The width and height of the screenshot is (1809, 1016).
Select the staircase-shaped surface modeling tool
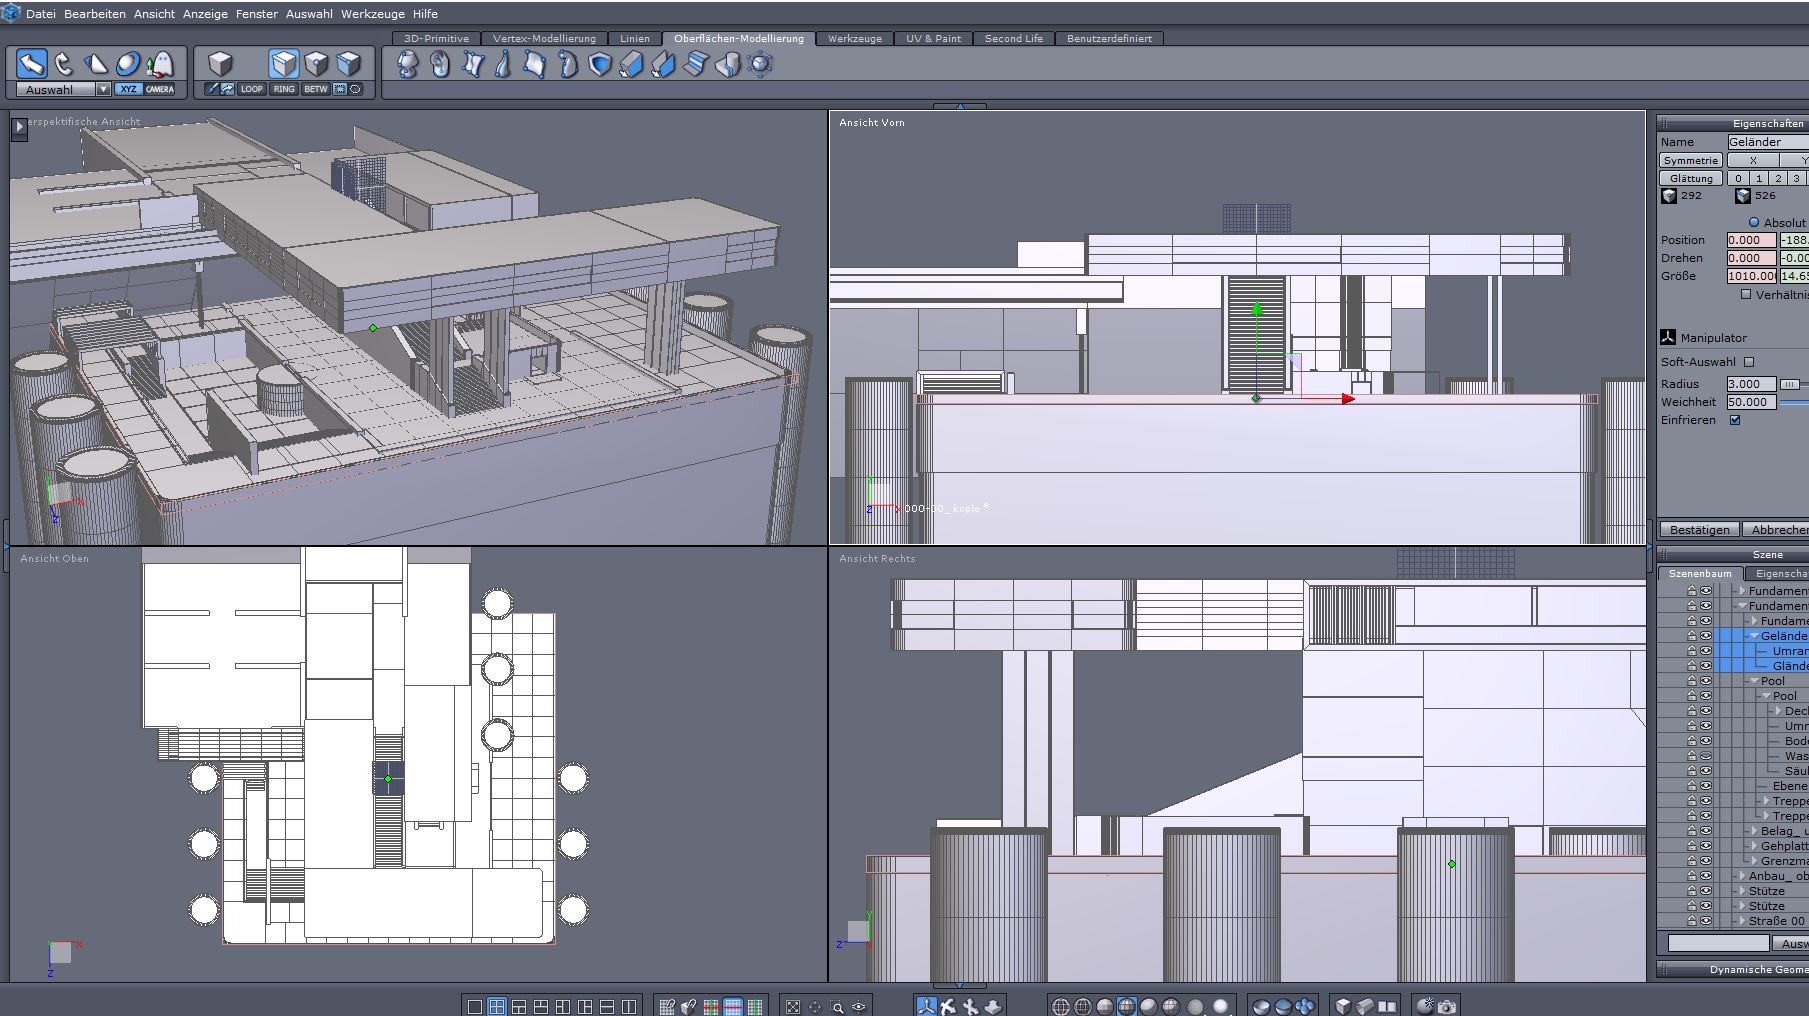point(695,65)
